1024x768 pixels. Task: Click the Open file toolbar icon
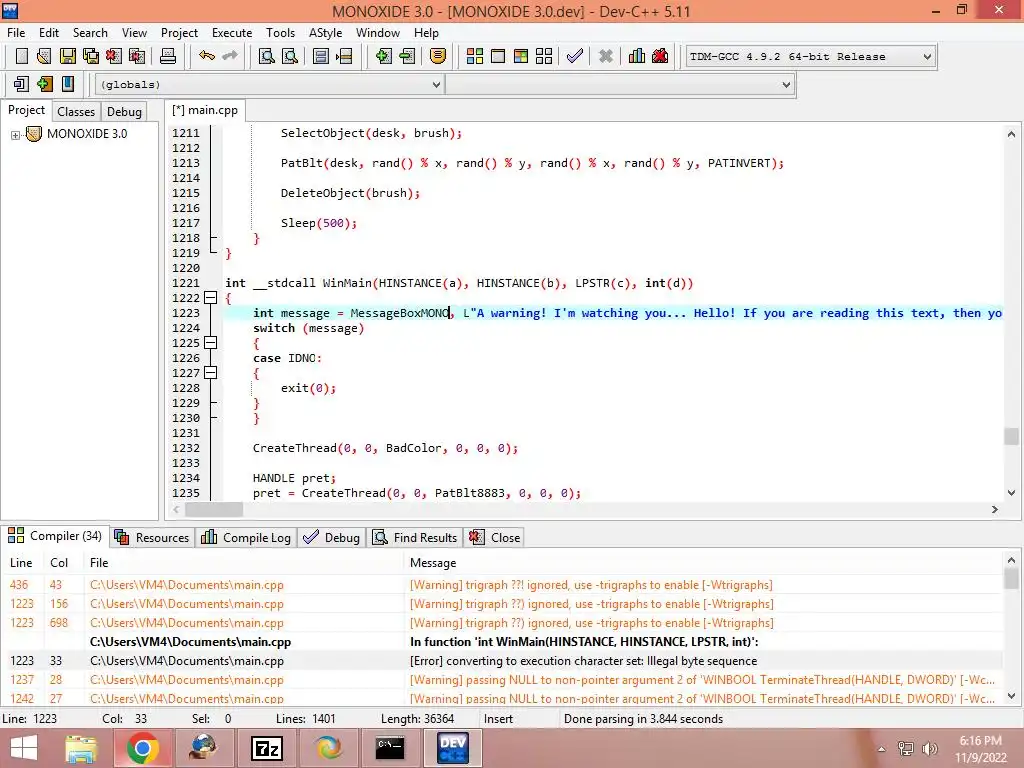coord(44,56)
